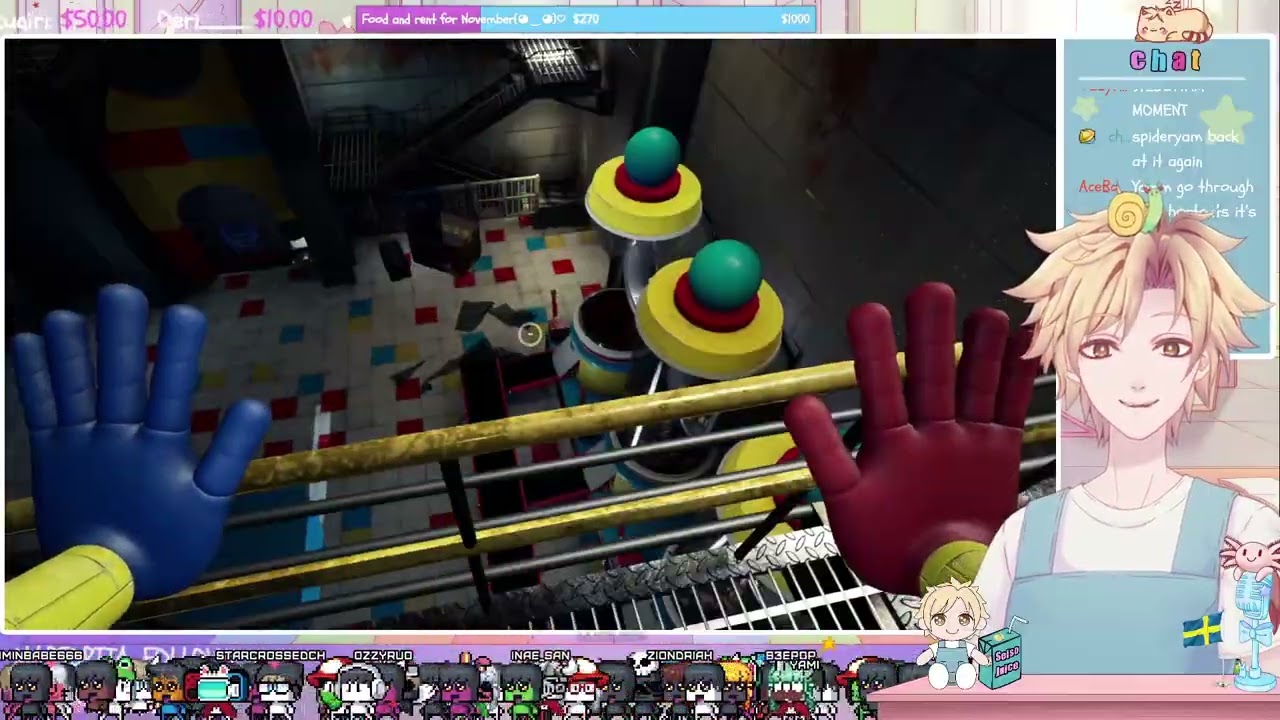This screenshot has height=720, width=1280.
Task: Click the sleeping cat above chat
Action: coord(1174,22)
